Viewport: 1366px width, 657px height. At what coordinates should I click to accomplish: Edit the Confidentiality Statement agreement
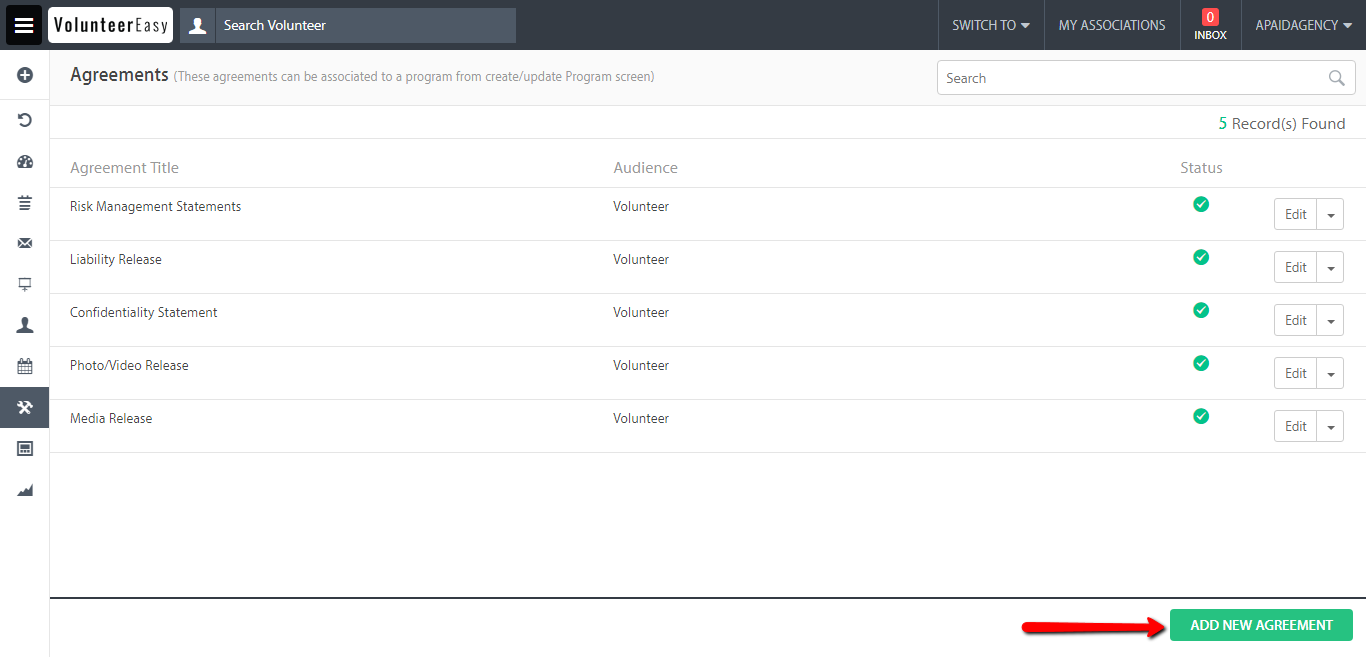click(x=1295, y=320)
